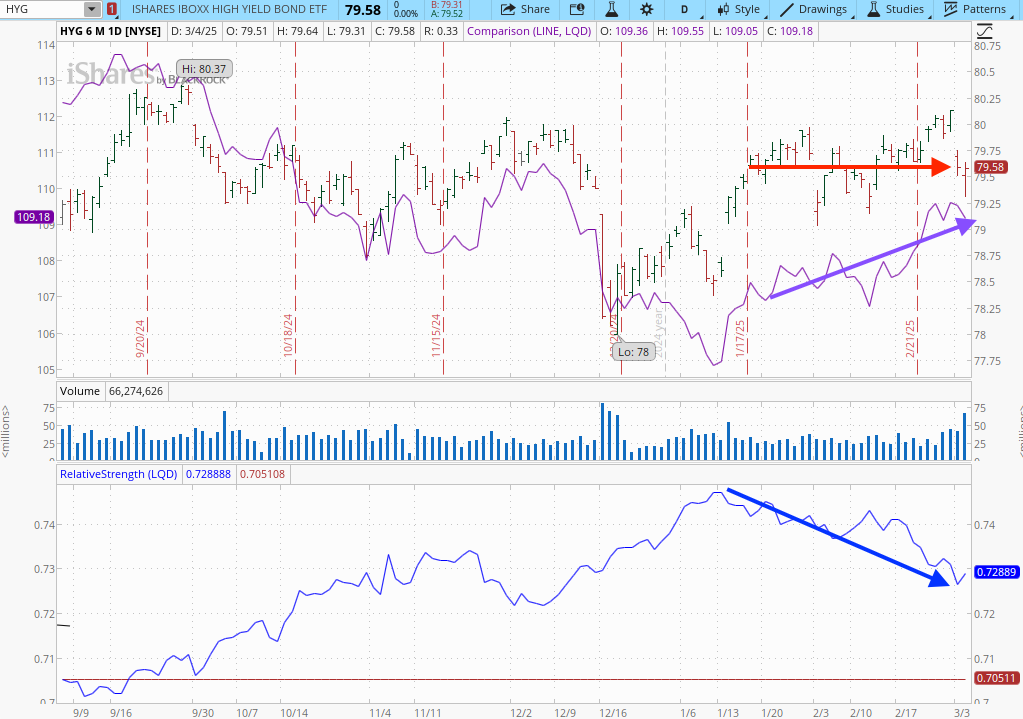Select the Comparison (LINE, LQD) label
This screenshot has width=1023, height=719.
tap(529, 31)
